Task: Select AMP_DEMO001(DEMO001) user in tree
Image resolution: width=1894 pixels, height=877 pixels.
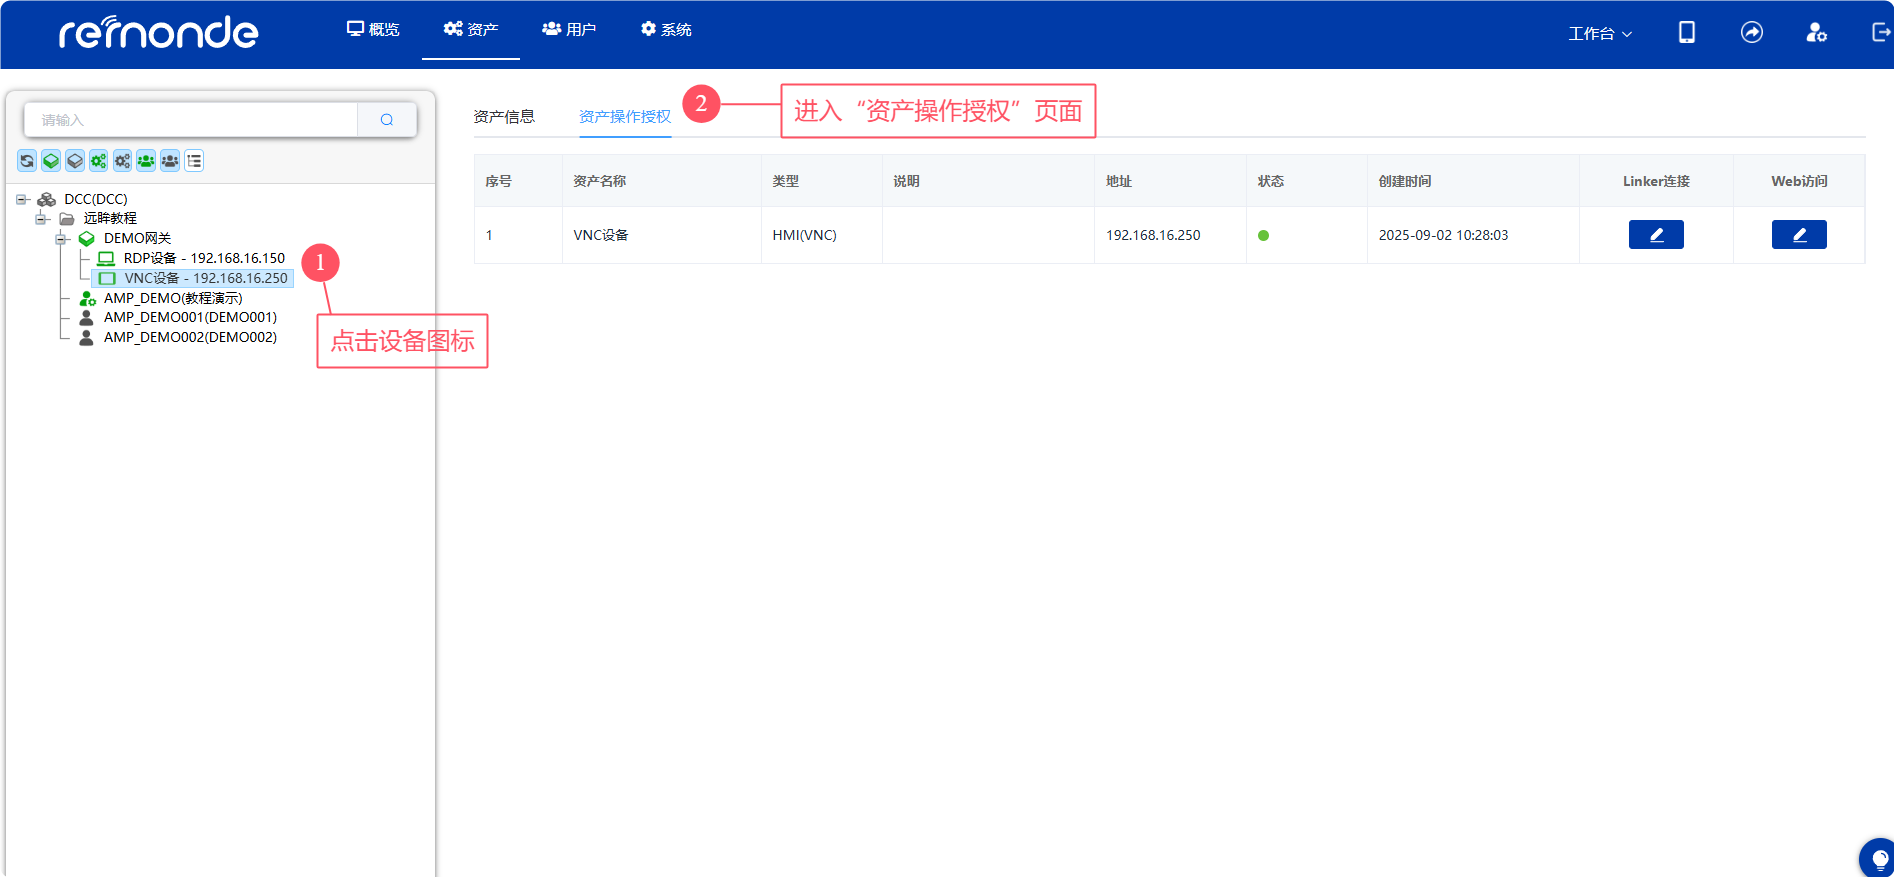Action: click(x=190, y=317)
